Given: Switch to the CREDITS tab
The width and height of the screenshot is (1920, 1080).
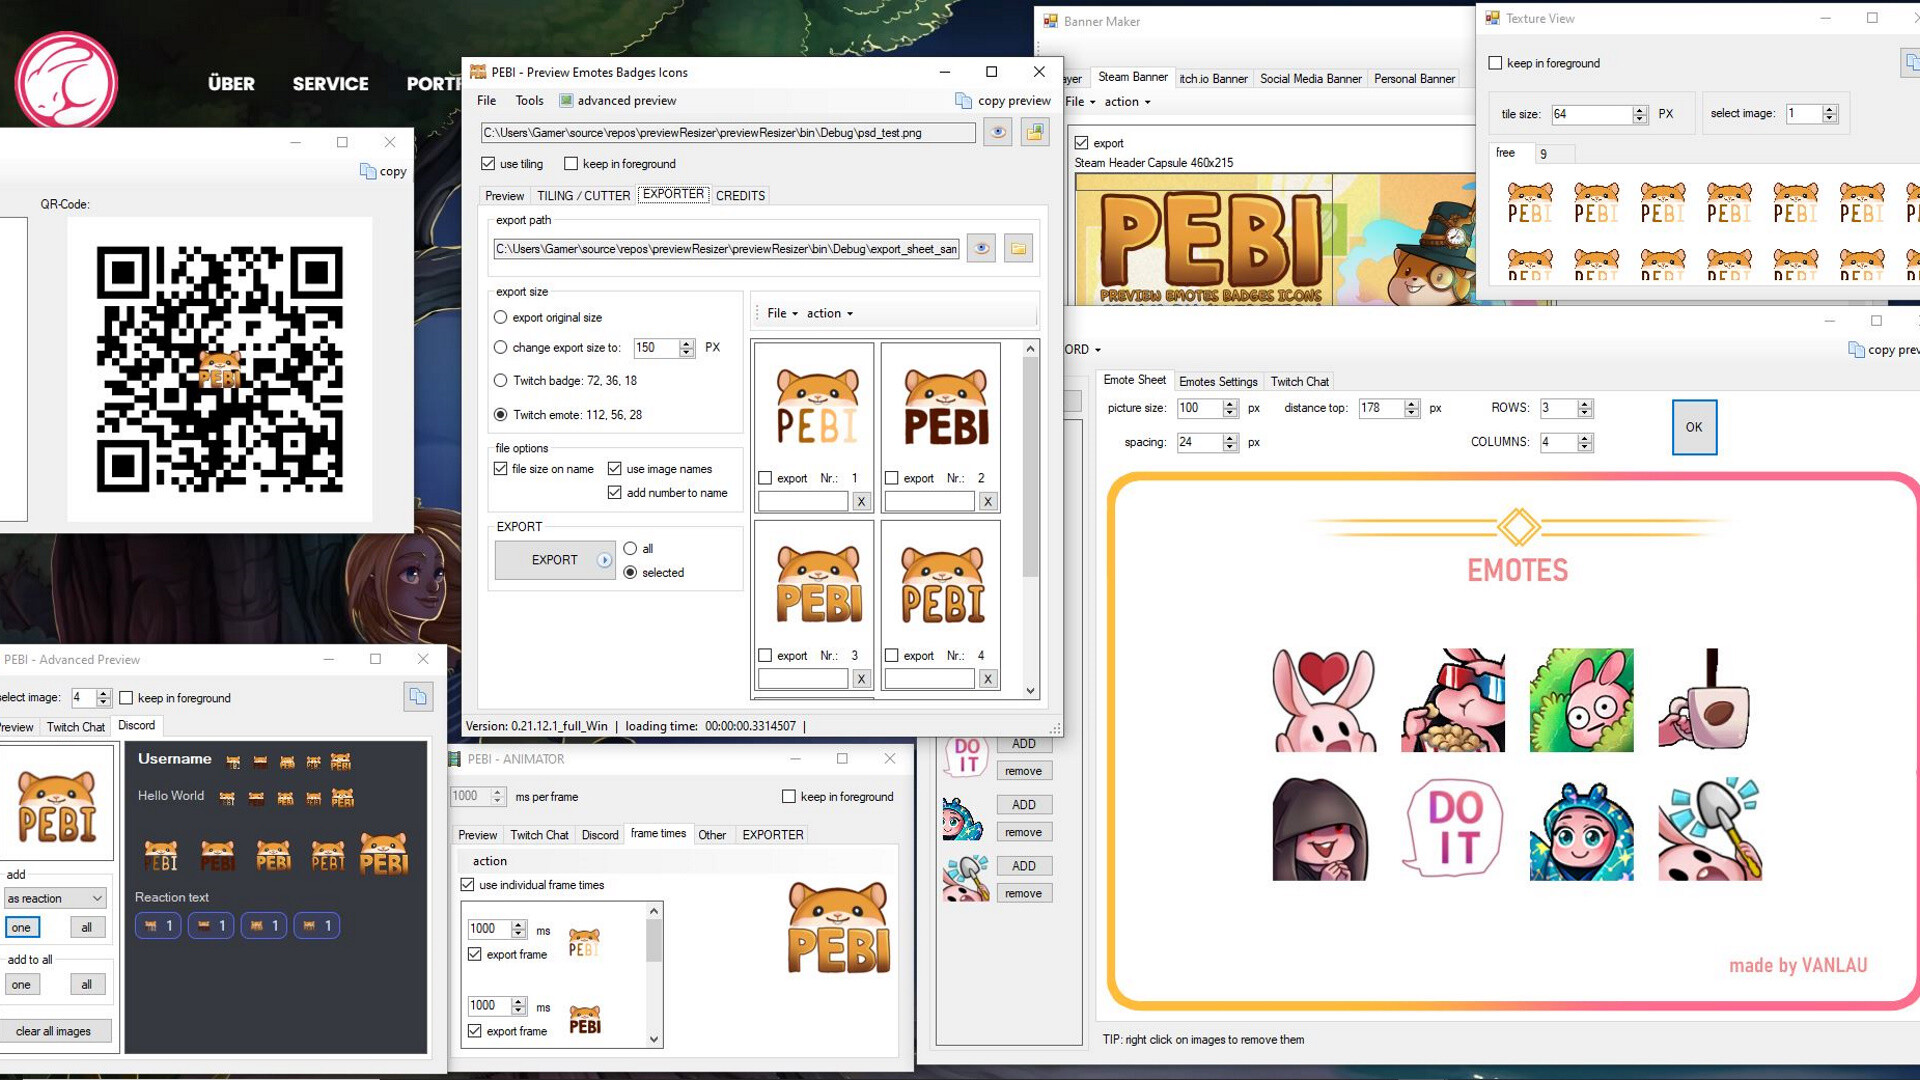Looking at the screenshot, I should (740, 195).
